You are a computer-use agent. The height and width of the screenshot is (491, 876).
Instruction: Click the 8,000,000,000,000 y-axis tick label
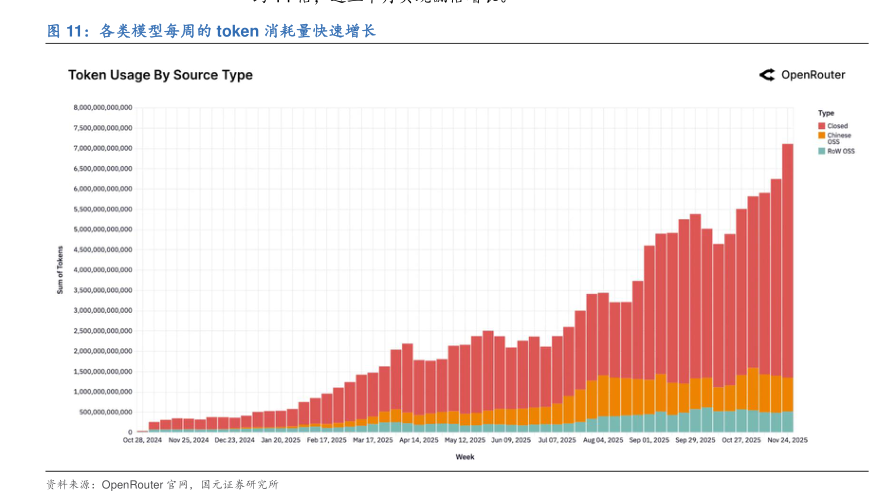[103, 107]
